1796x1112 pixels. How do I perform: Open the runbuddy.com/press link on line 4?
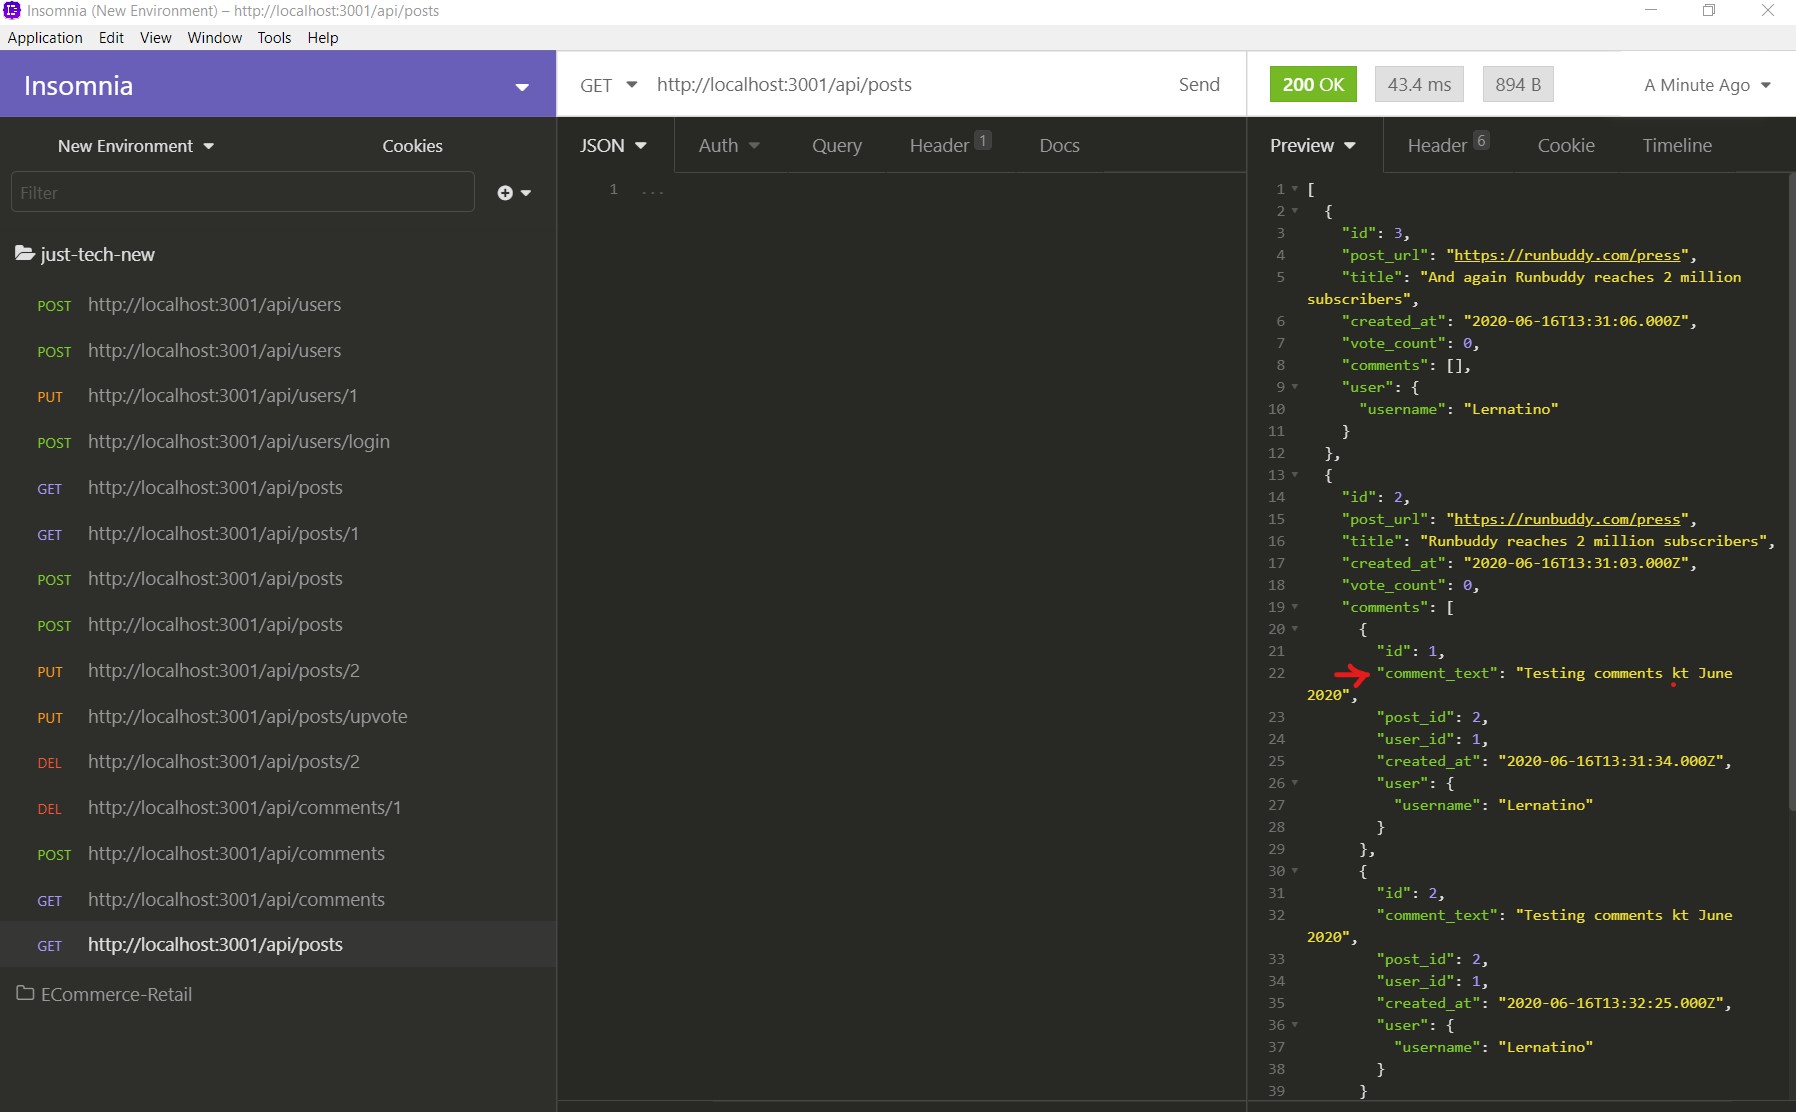tap(1566, 255)
